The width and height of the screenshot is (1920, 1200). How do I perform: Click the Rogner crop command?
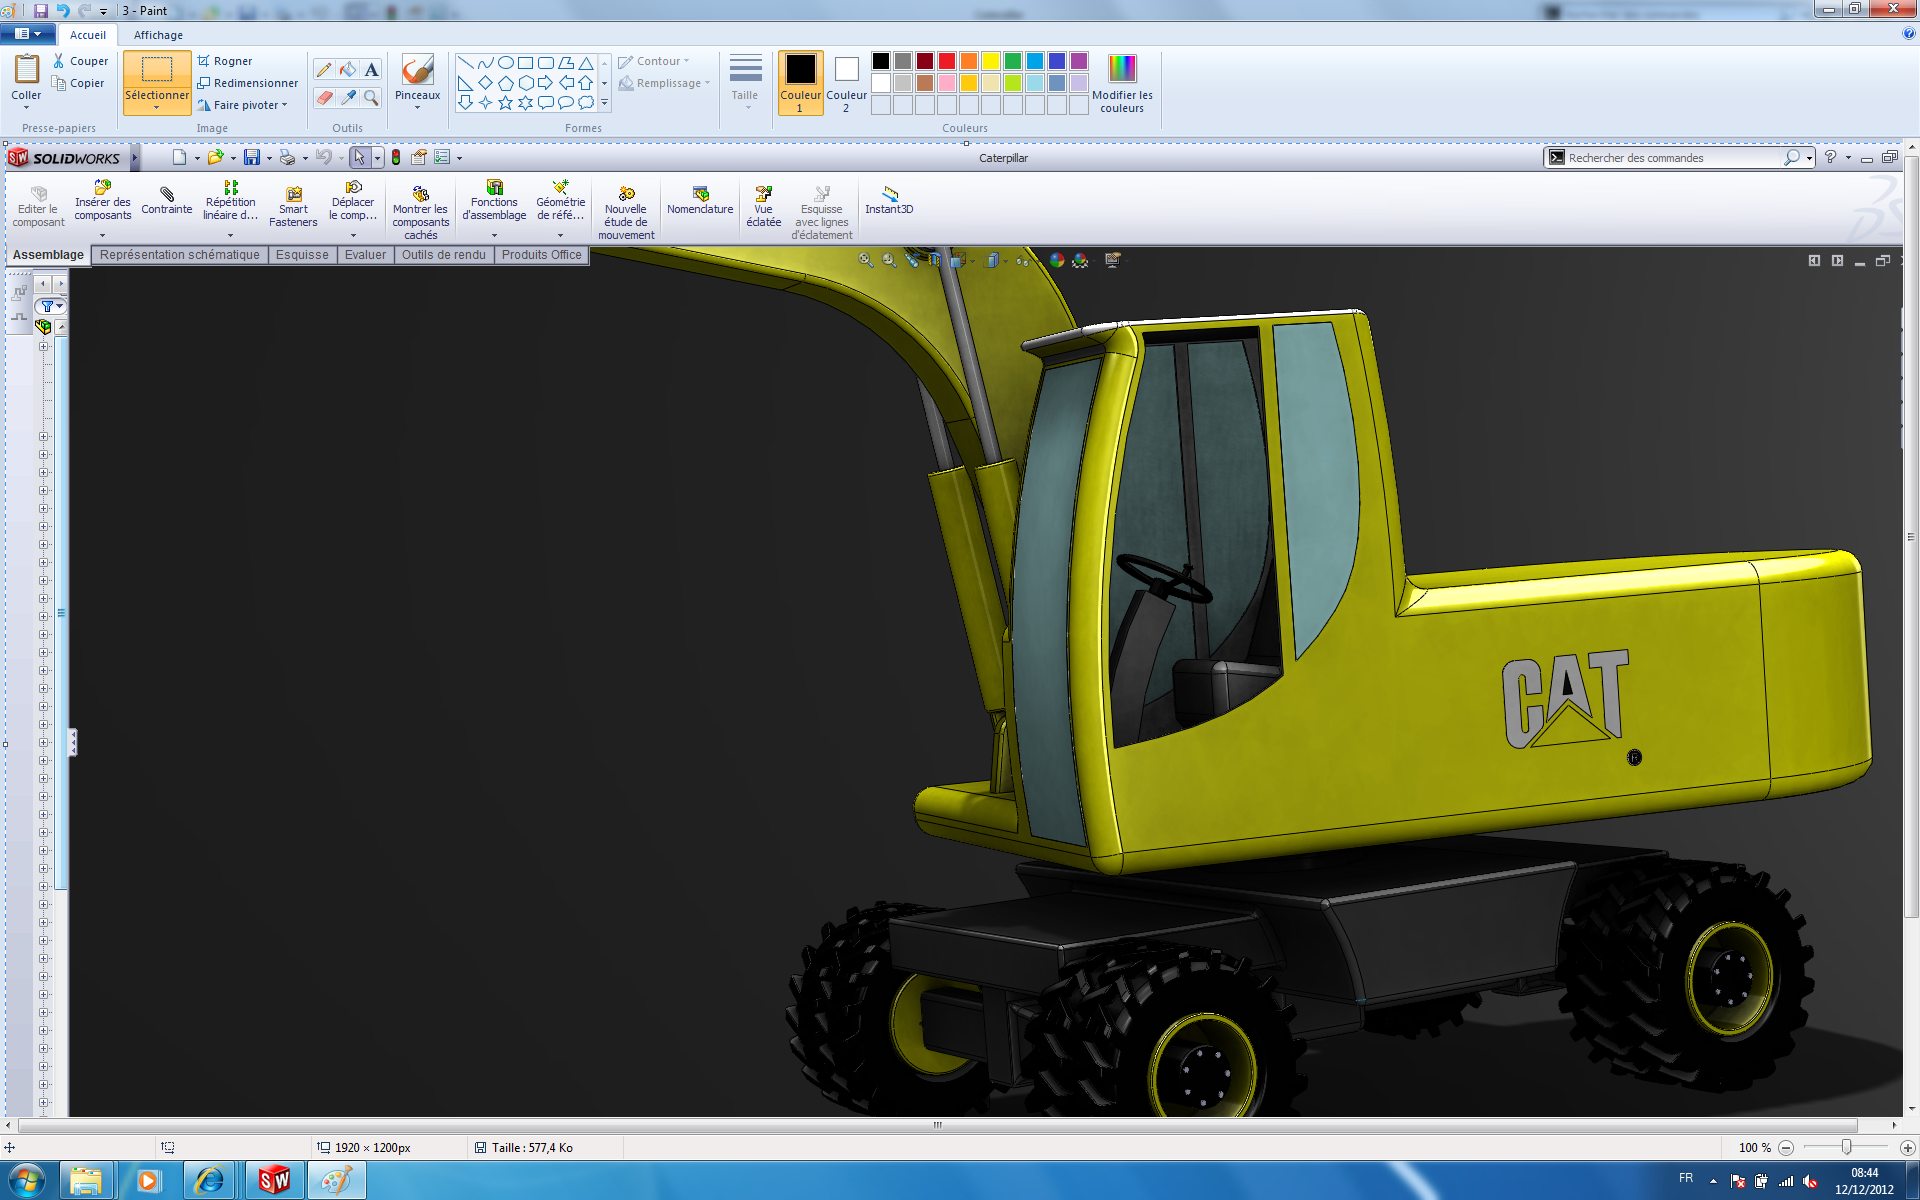pos(225,61)
